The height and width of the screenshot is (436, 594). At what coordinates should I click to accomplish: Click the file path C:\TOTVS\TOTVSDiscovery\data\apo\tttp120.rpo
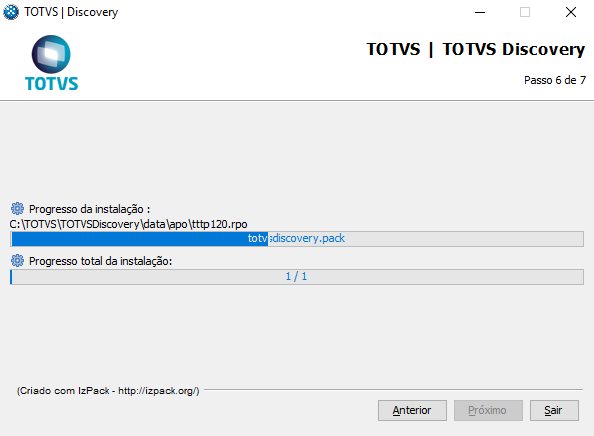point(128,224)
